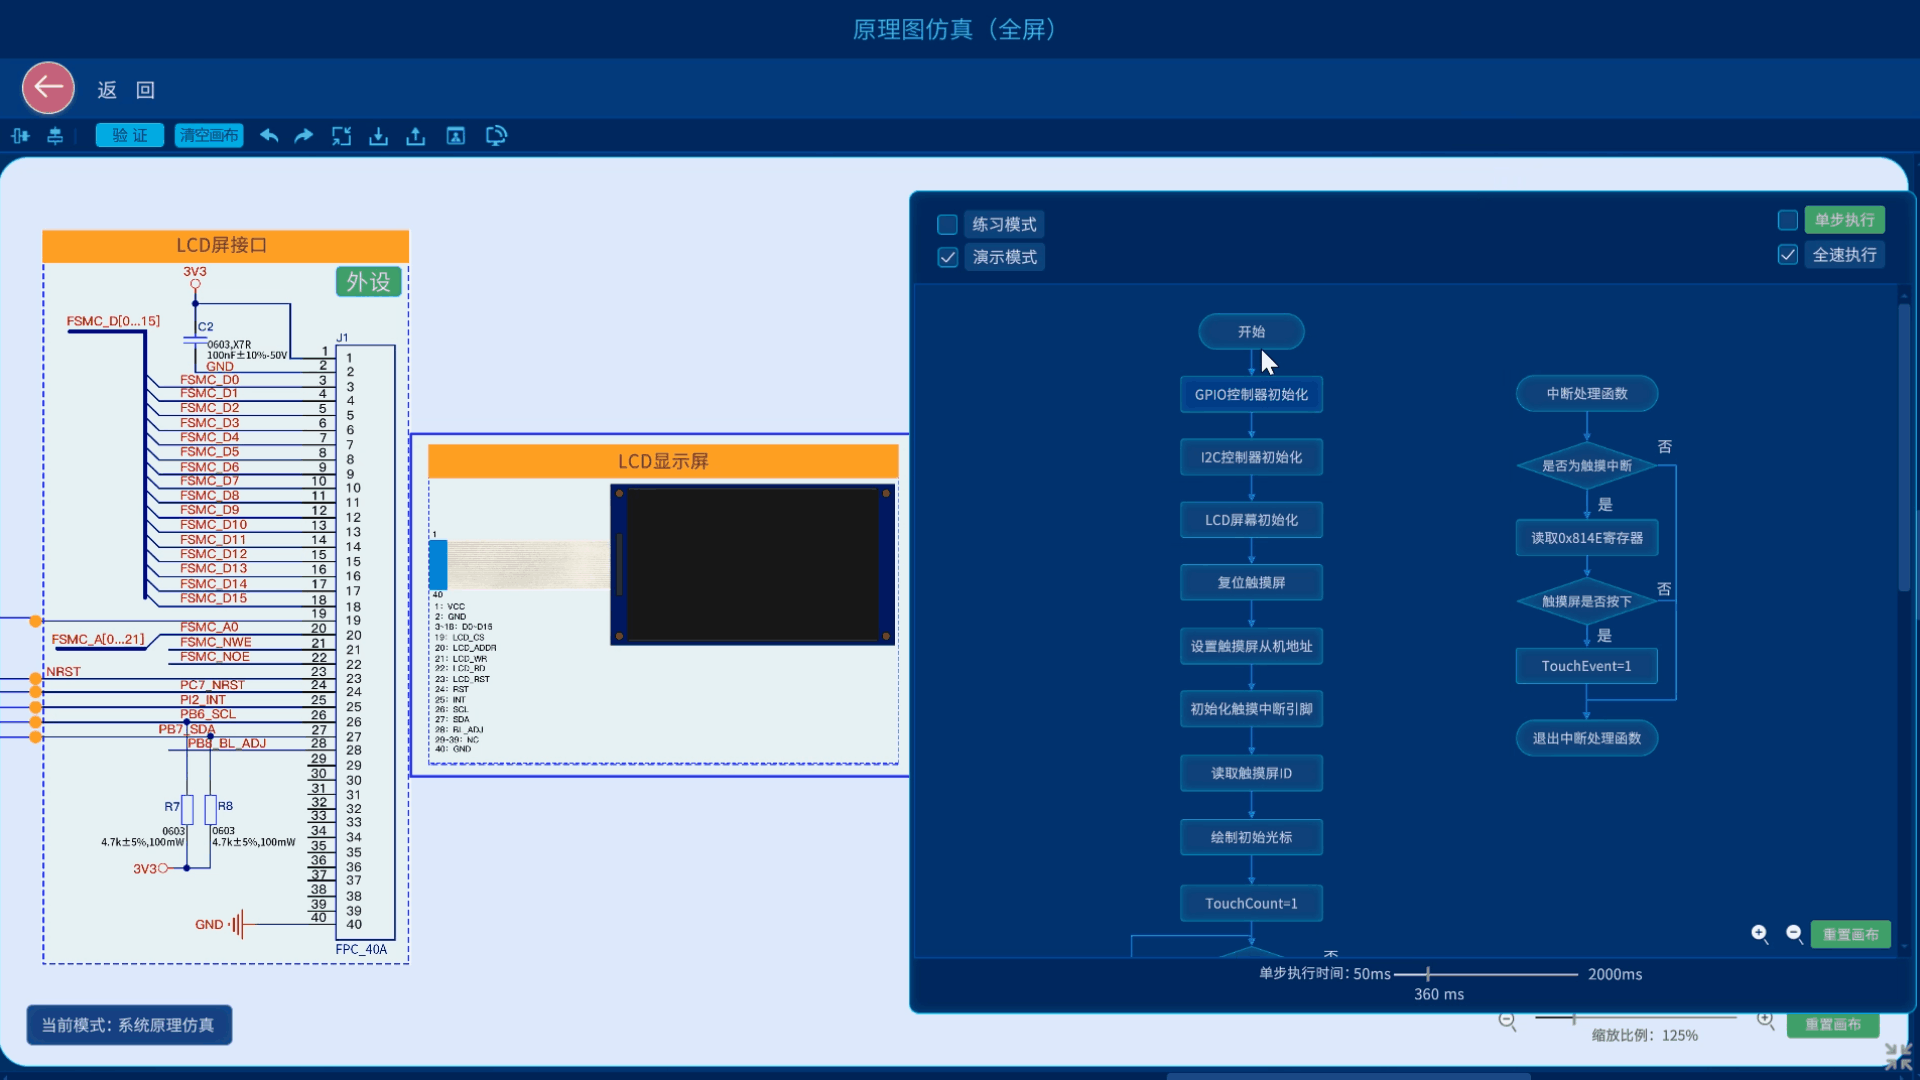Screen dimensions: 1920x1080
Task: Reset flowchart canvas with 重置画布
Action: click(x=1850, y=934)
